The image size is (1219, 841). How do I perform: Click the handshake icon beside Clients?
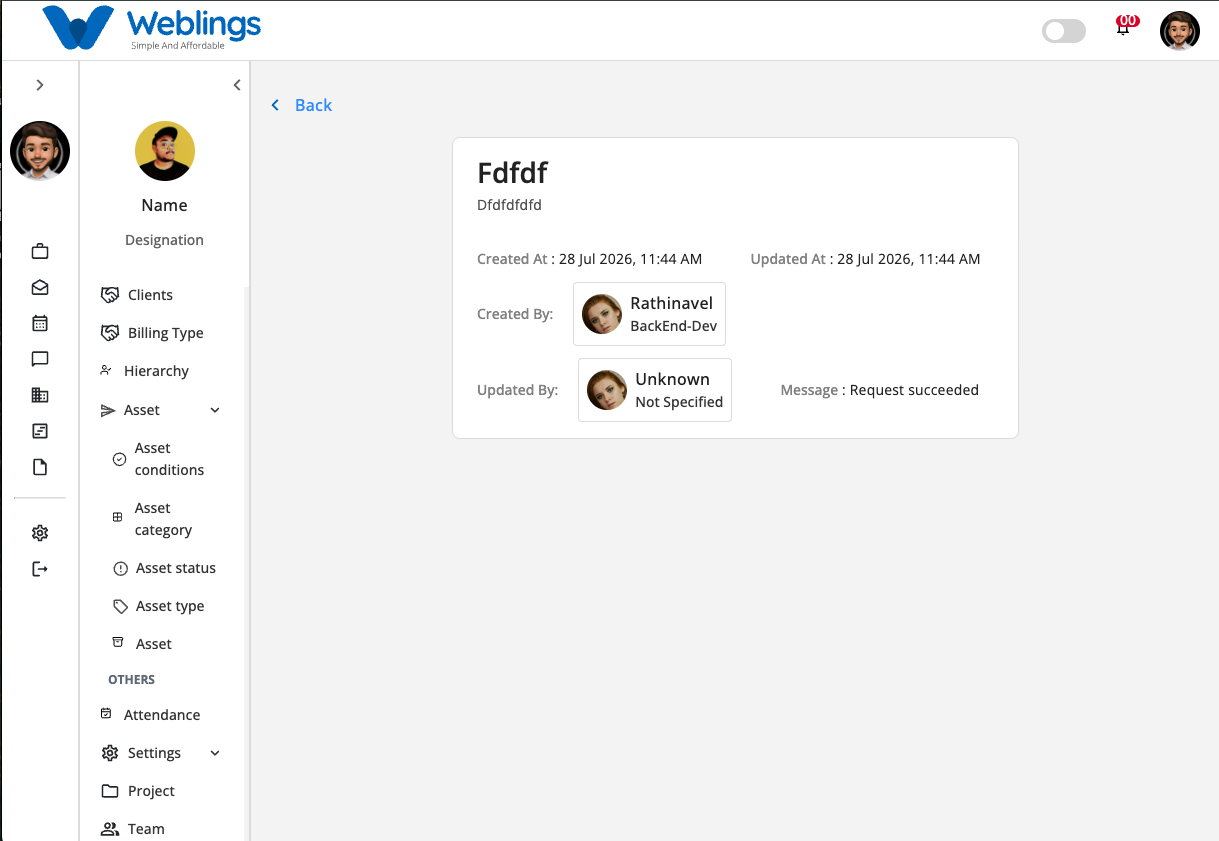point(110,295)
